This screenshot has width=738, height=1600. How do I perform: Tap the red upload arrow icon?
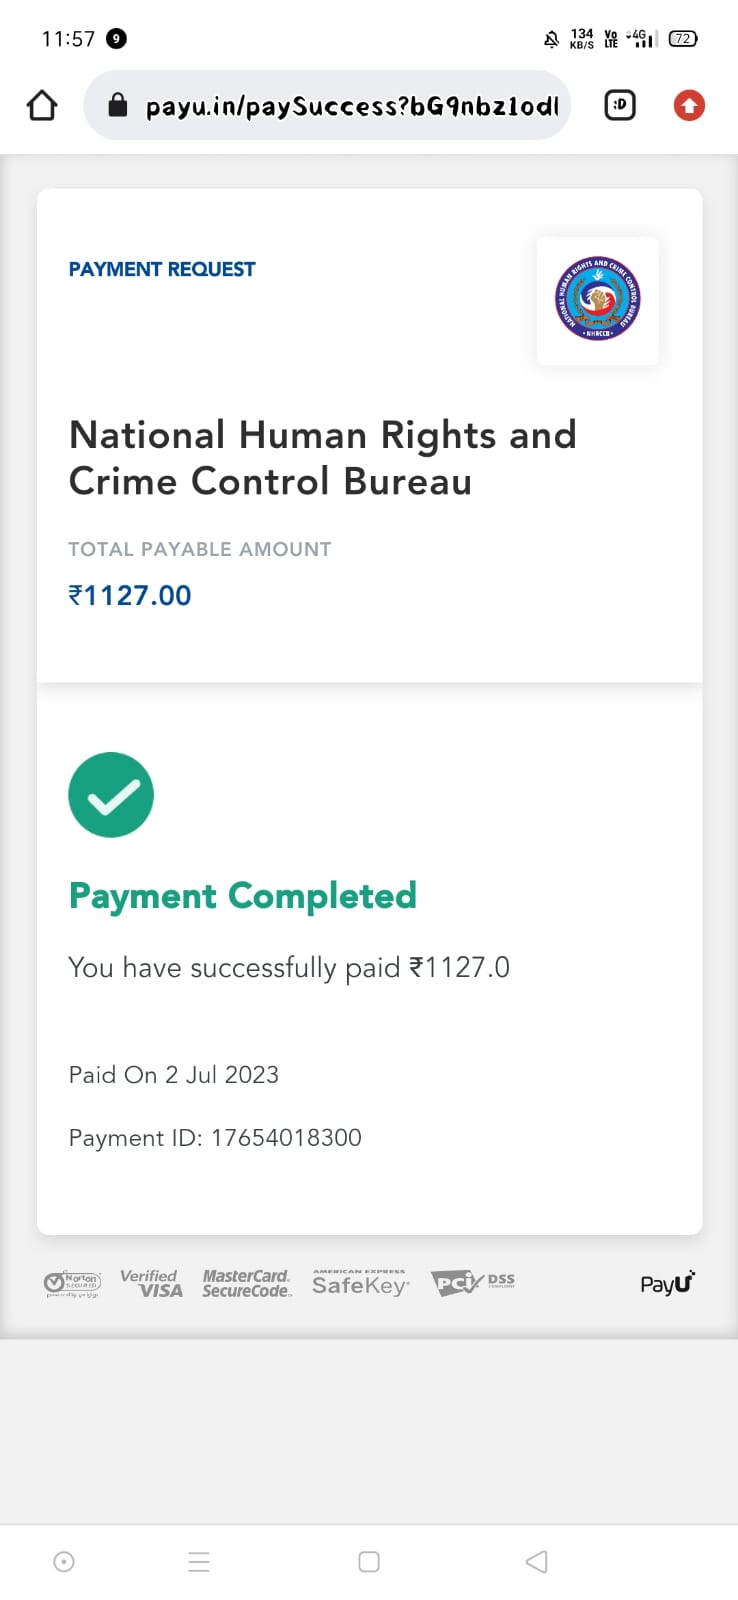(689, 105)
